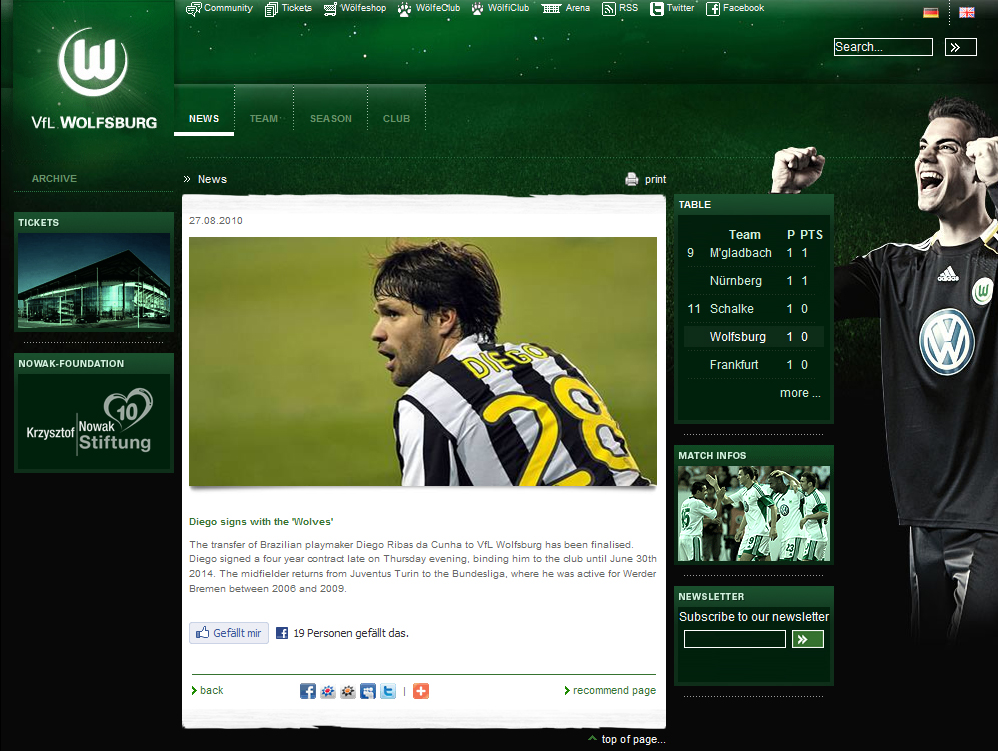The width and height of the screenshot is (998, 751).
Task: Click the "19 Personen gefällt das." text
Action: pyautogui.click(x=351, y=633)
